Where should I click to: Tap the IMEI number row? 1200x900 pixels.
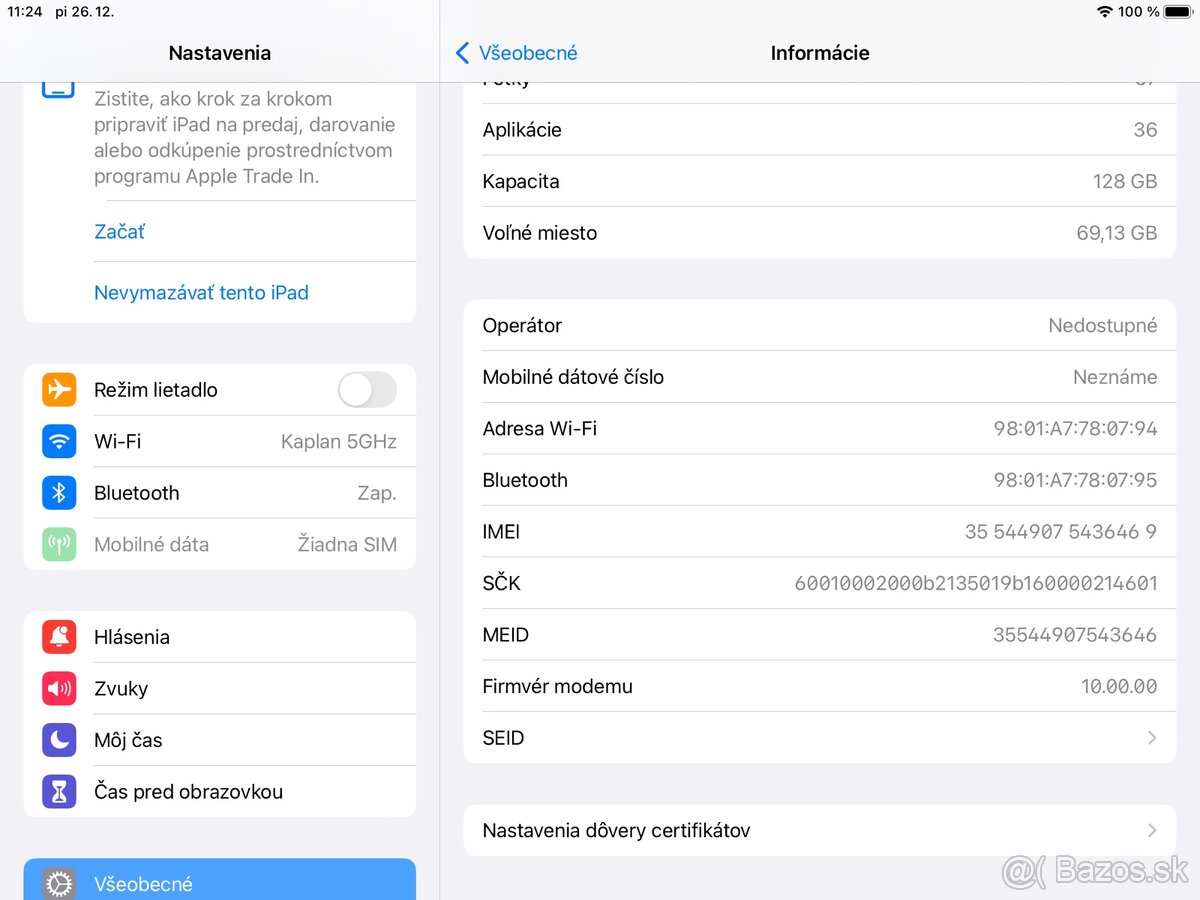point(820,531)
